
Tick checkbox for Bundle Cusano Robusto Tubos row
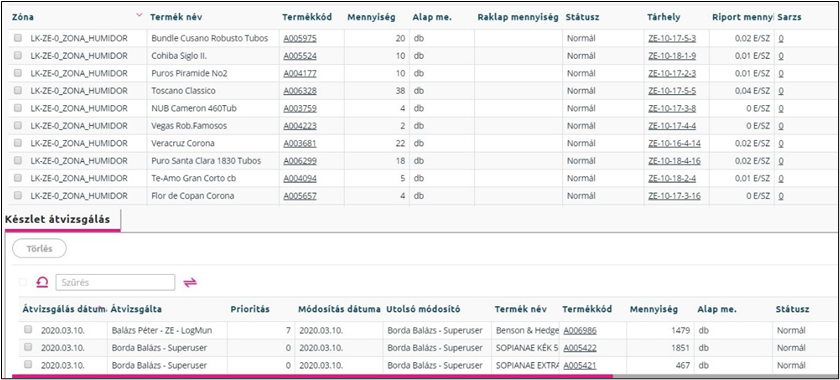tap(18, 39)
